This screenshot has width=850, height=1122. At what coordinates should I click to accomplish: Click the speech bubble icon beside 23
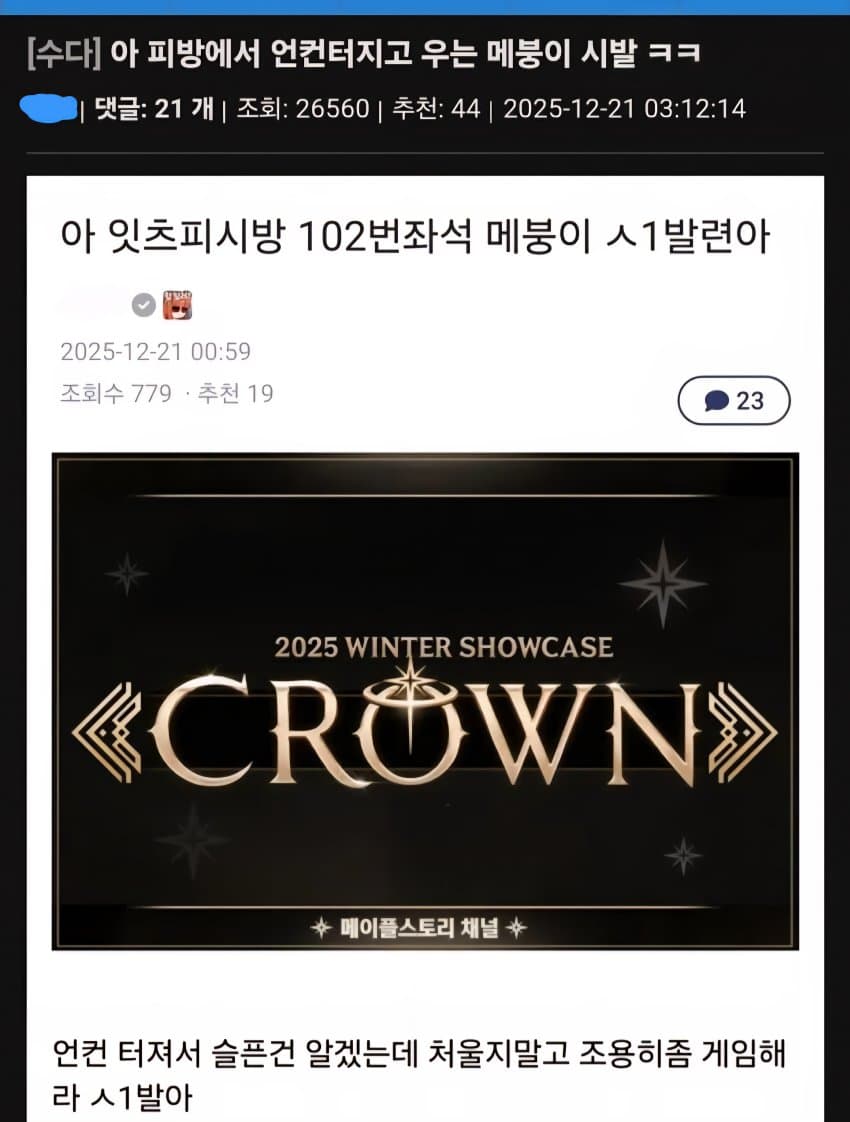(716, 401)
